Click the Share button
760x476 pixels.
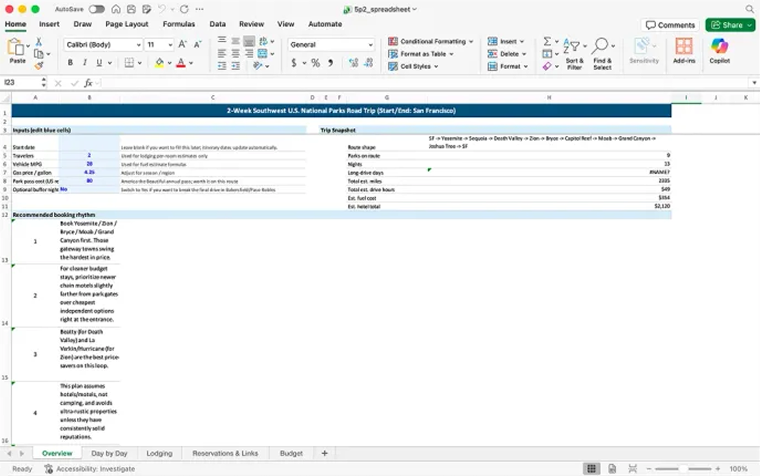[728, 24]
